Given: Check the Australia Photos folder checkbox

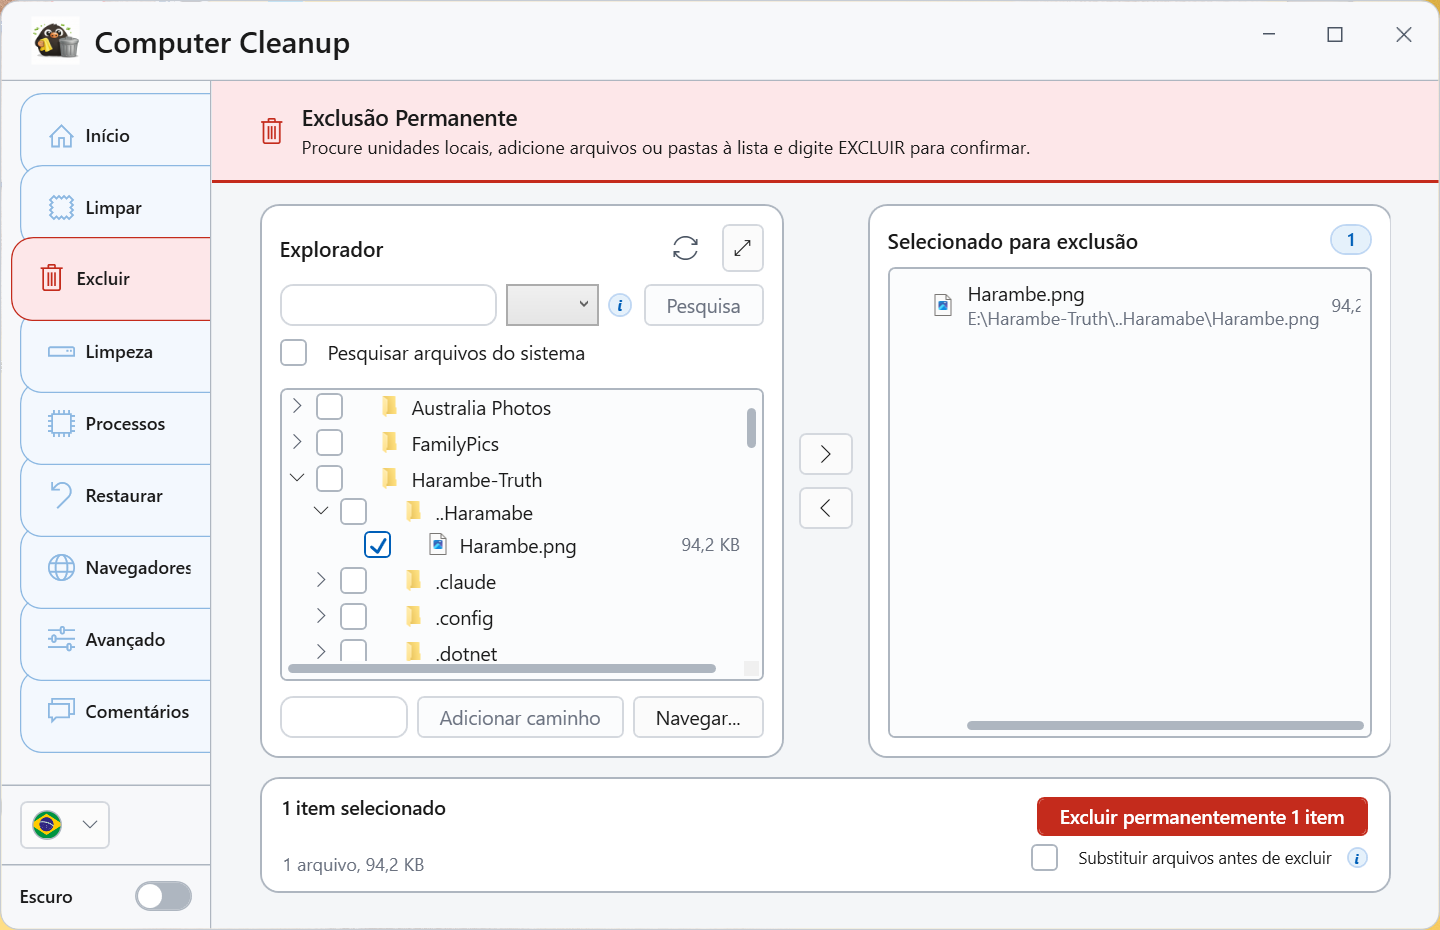Looking at the screenshot, I should pos(330,407).
